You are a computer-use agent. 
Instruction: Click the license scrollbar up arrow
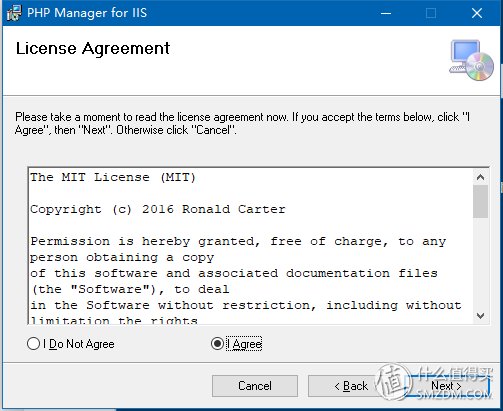click(480, 177)
